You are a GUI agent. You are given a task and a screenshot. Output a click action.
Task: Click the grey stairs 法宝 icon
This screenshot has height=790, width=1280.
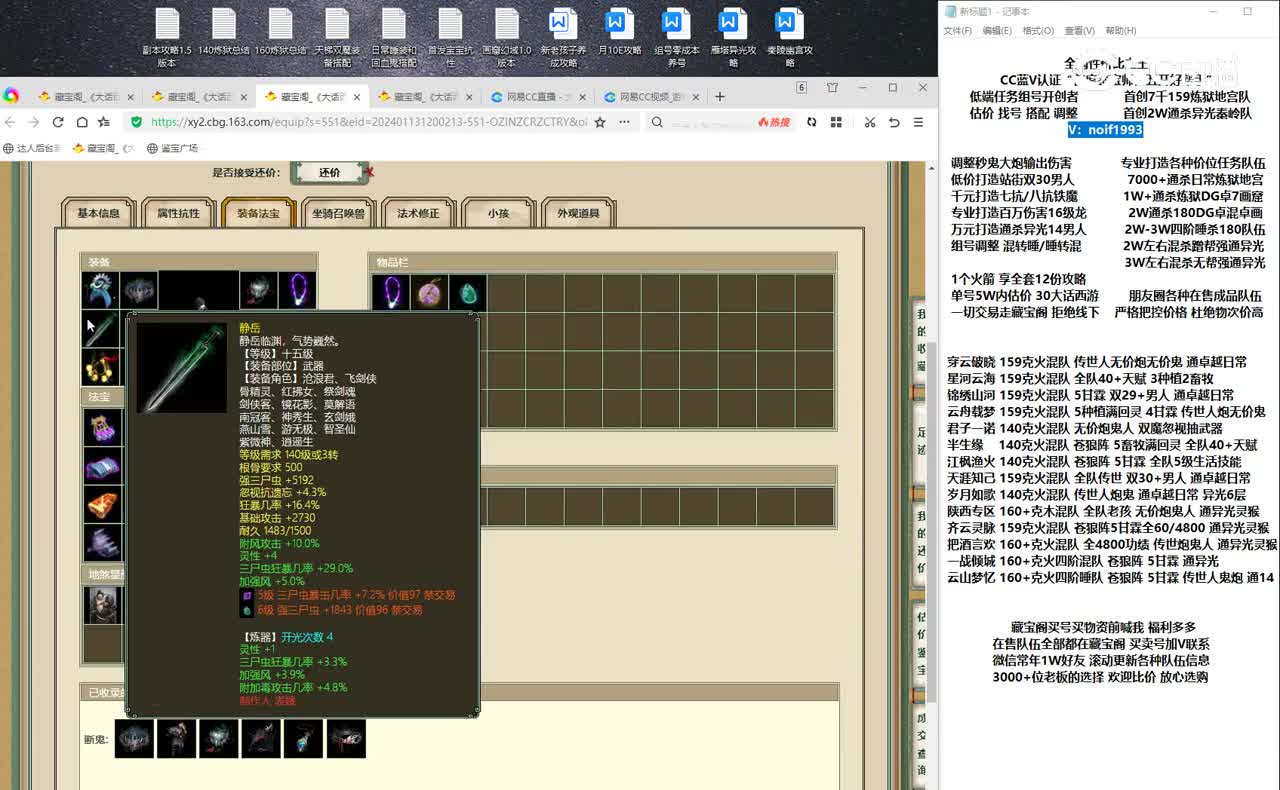click(102, 543)
